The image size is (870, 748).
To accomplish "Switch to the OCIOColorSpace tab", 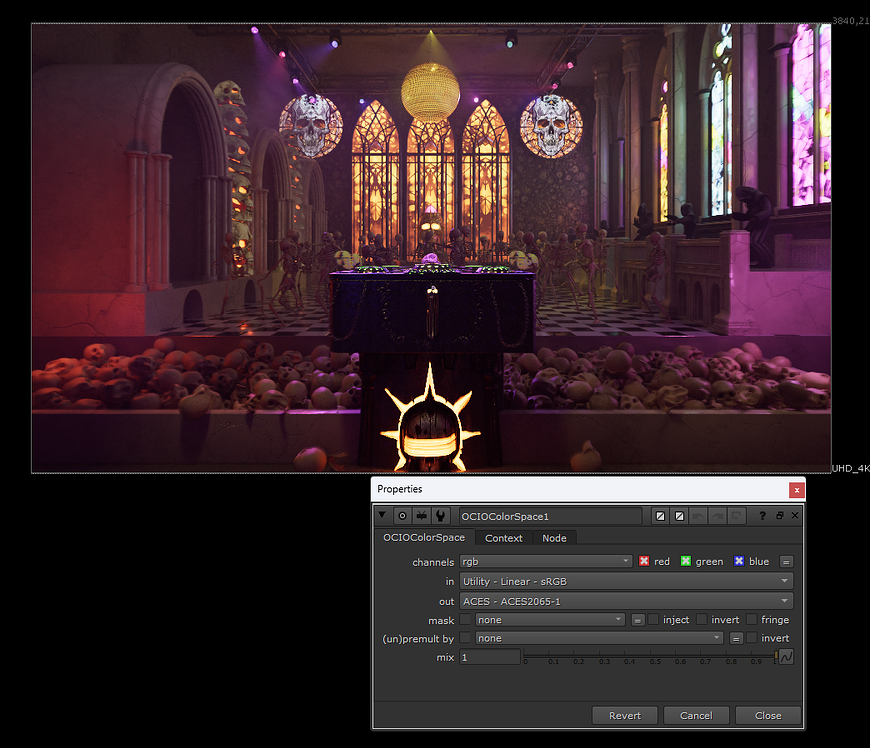I will tap(424, 537).
